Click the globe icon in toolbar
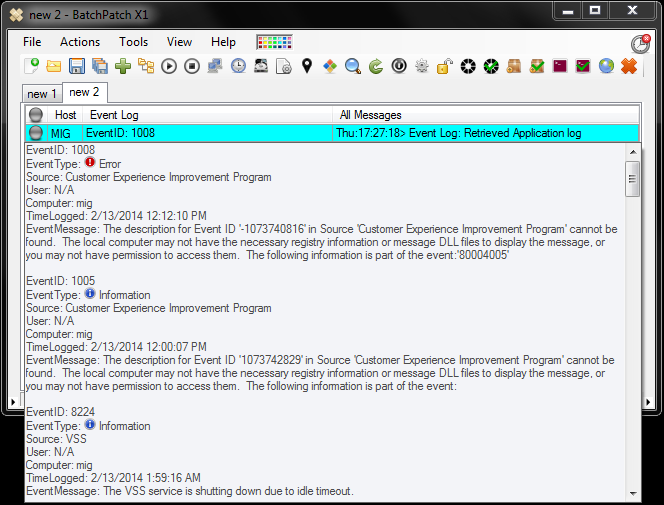The width and height of the screenshot is (664, 505). point(606,67)
